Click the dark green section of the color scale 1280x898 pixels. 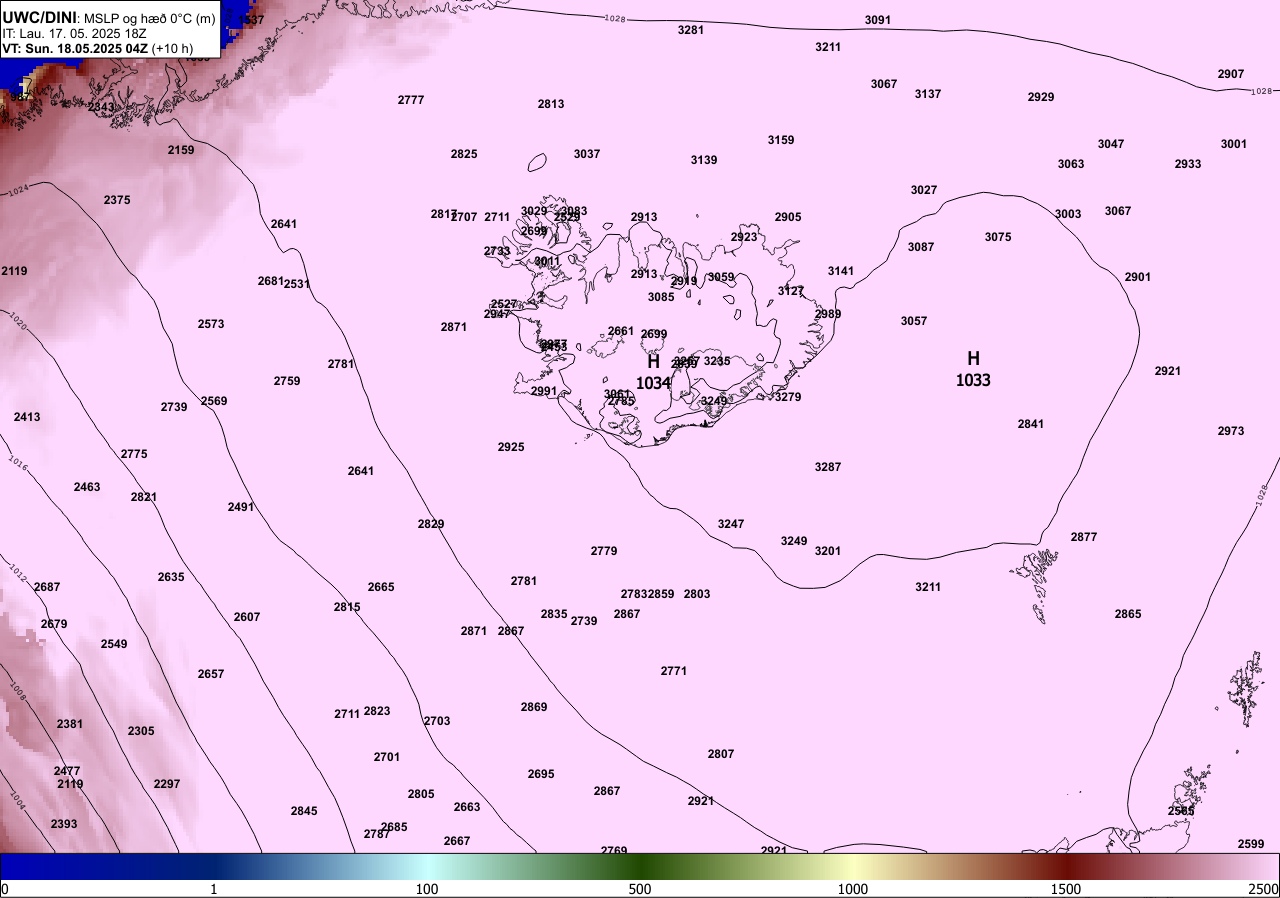coord(640,866)
